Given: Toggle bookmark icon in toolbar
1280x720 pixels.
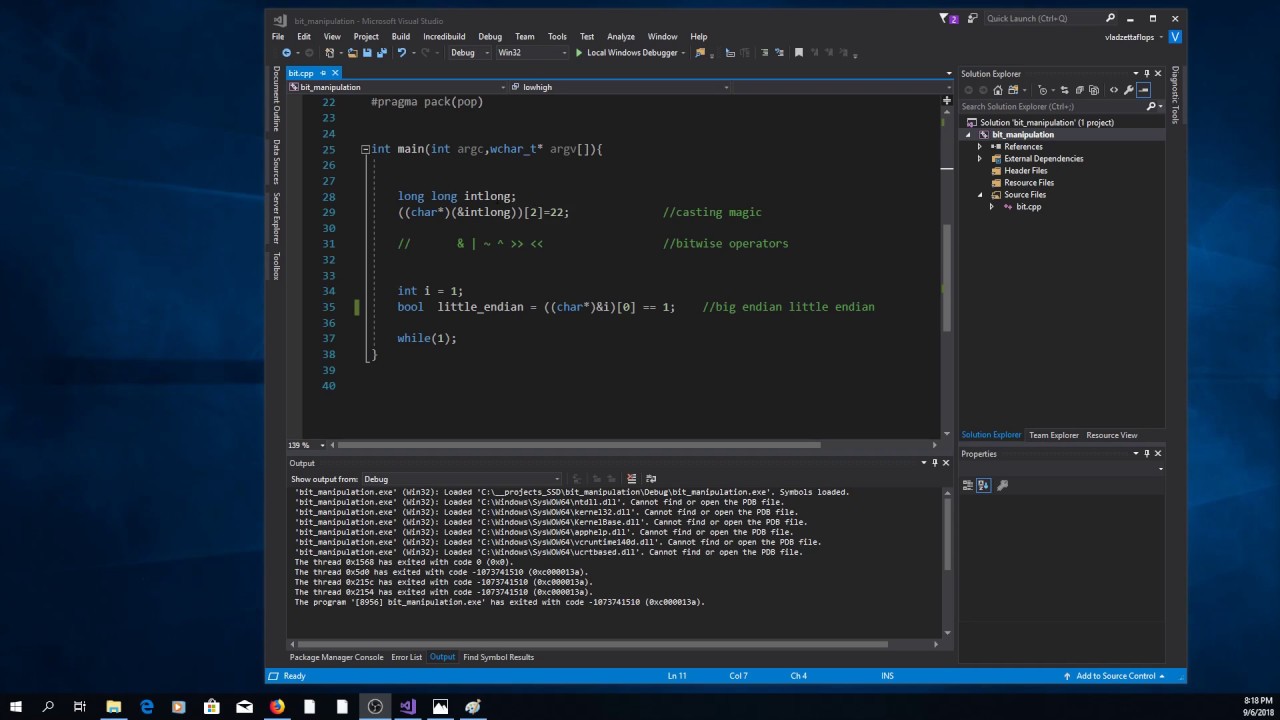Looking at the screenshot, I should 798,52.
